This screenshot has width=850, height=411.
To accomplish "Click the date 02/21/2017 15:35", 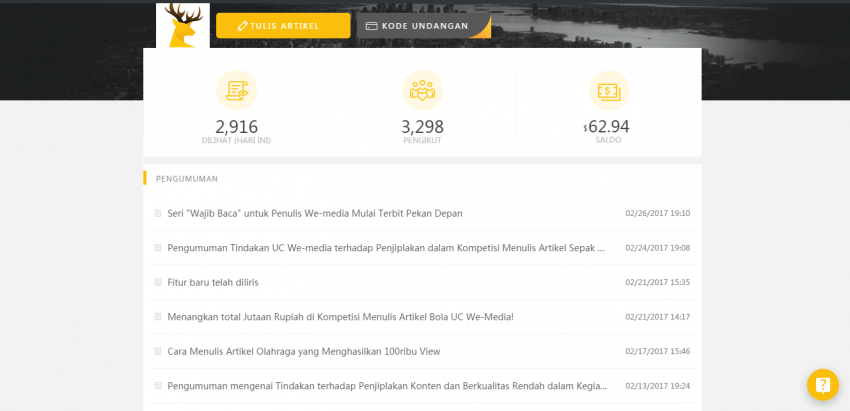I will [x=658, y=282].
